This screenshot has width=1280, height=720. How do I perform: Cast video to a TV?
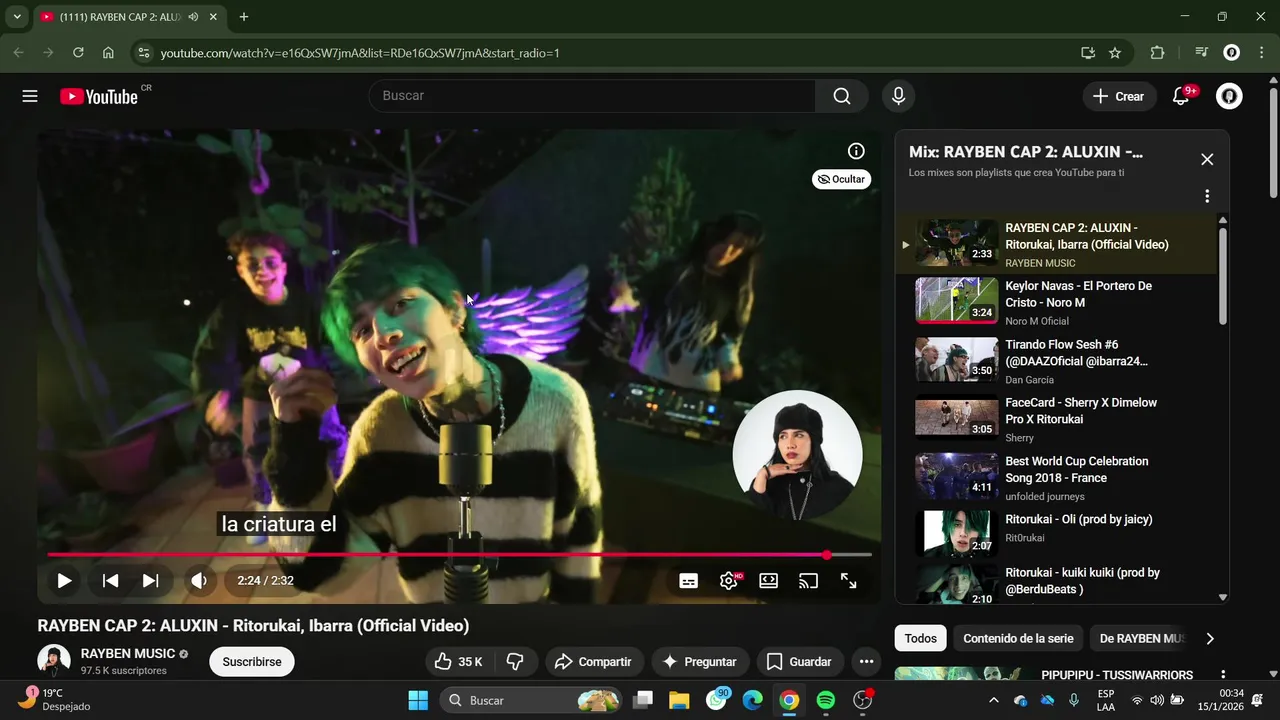click(x=808, y=580)
